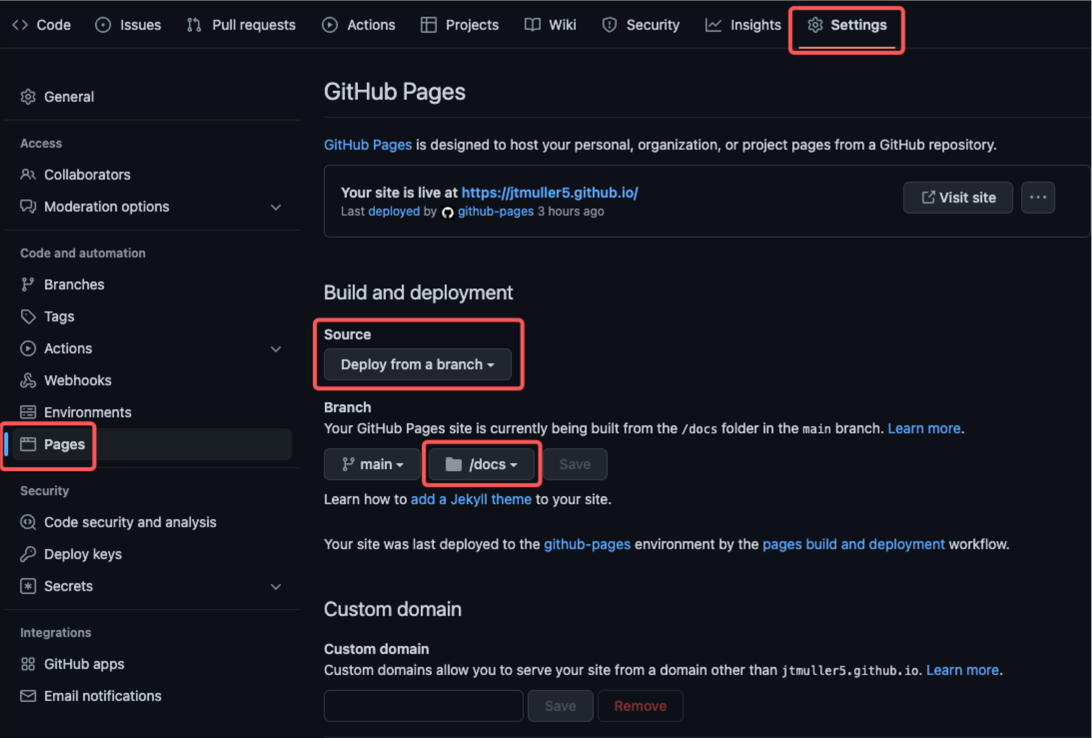Click the Webhooks icon

click(28, 381)
